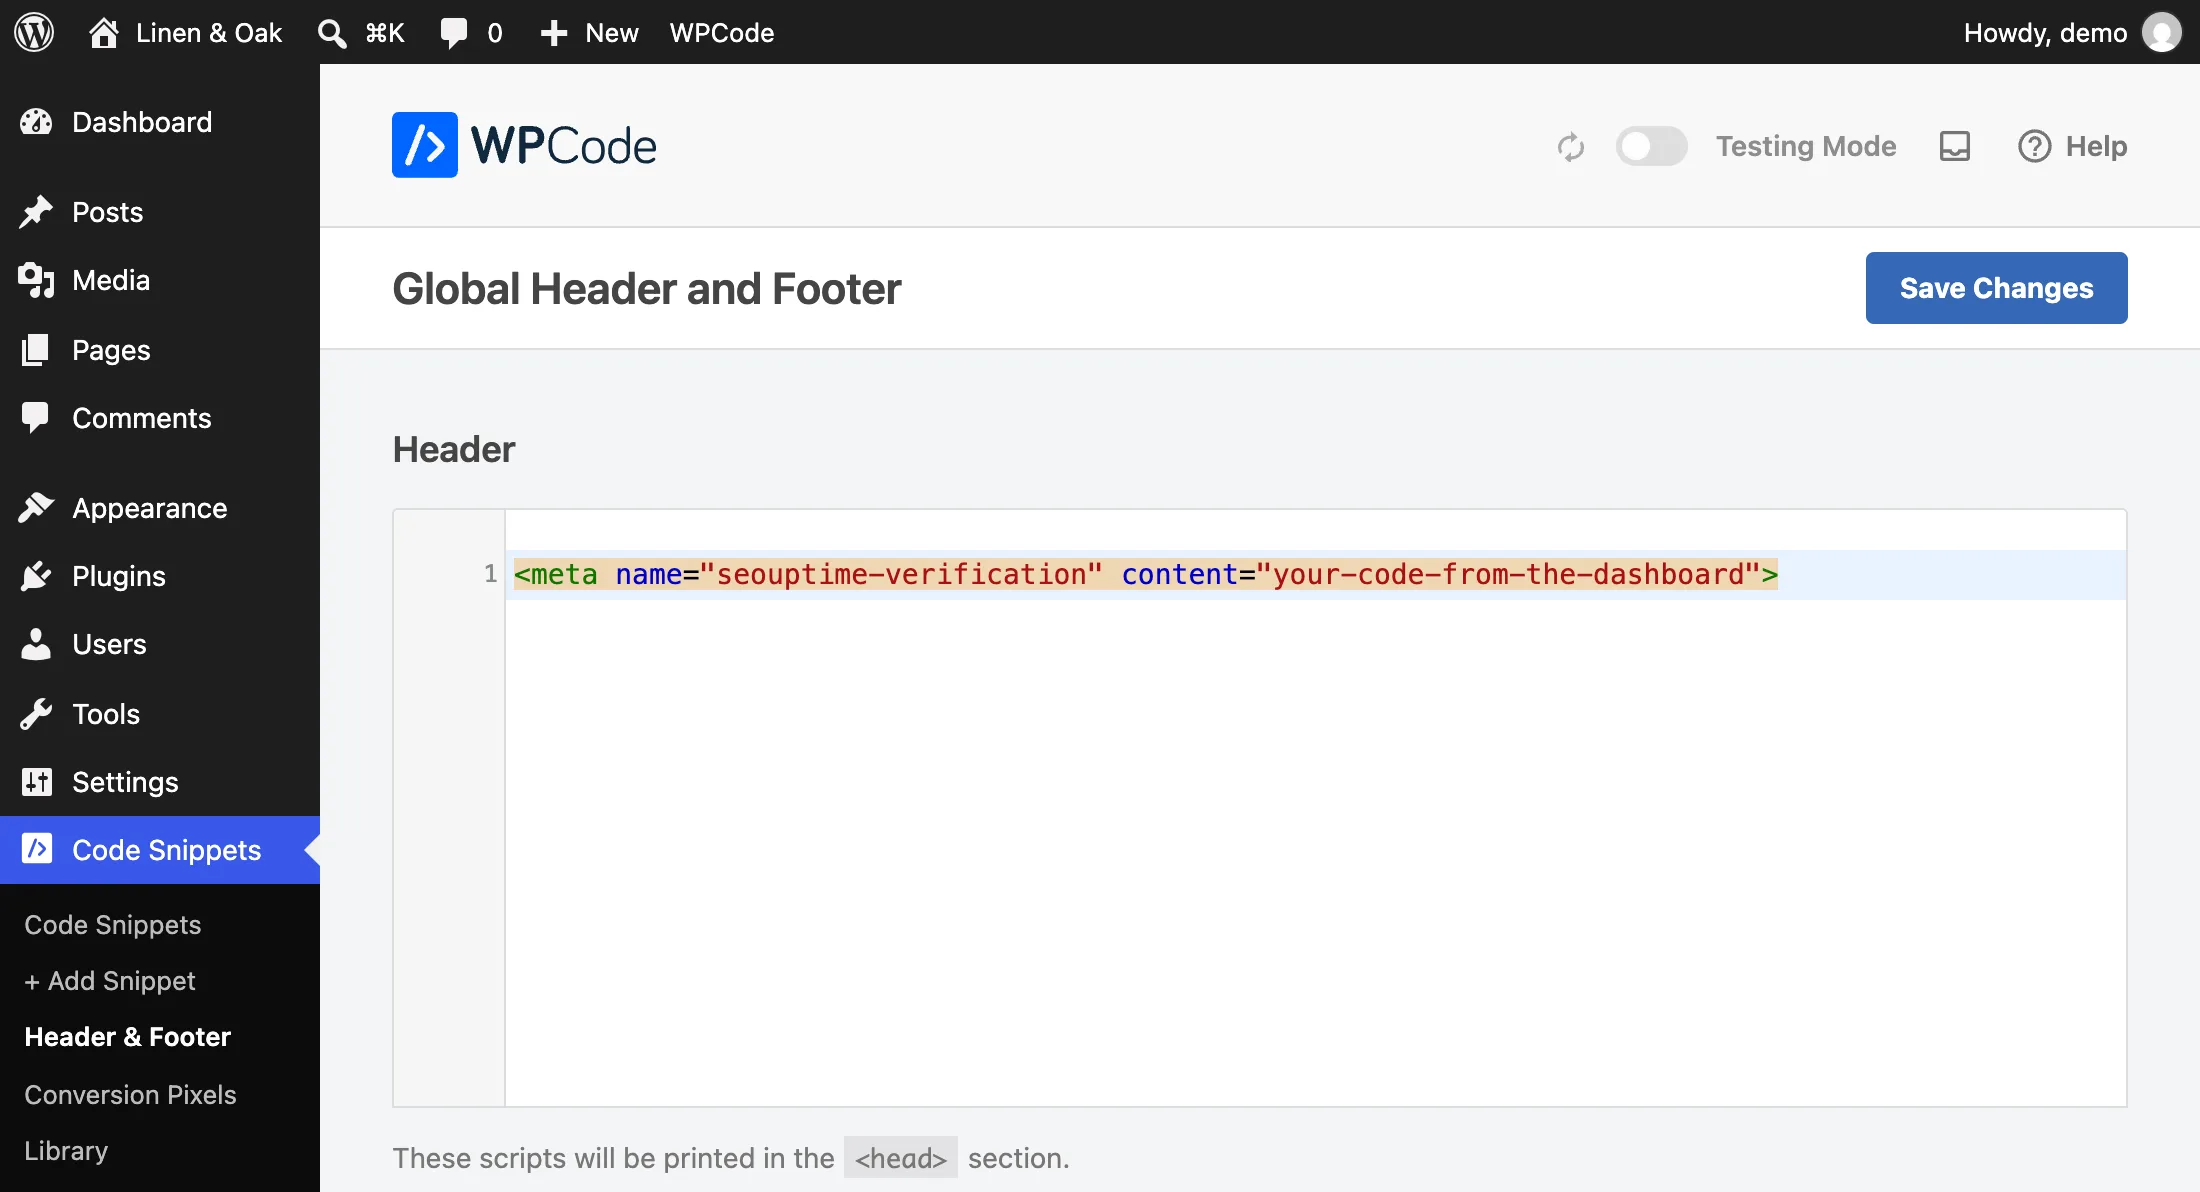The width and height of the screenshot is (2200, 1192).
Task: Choose + Add Snippet submenu item
Action: (110, 981)
